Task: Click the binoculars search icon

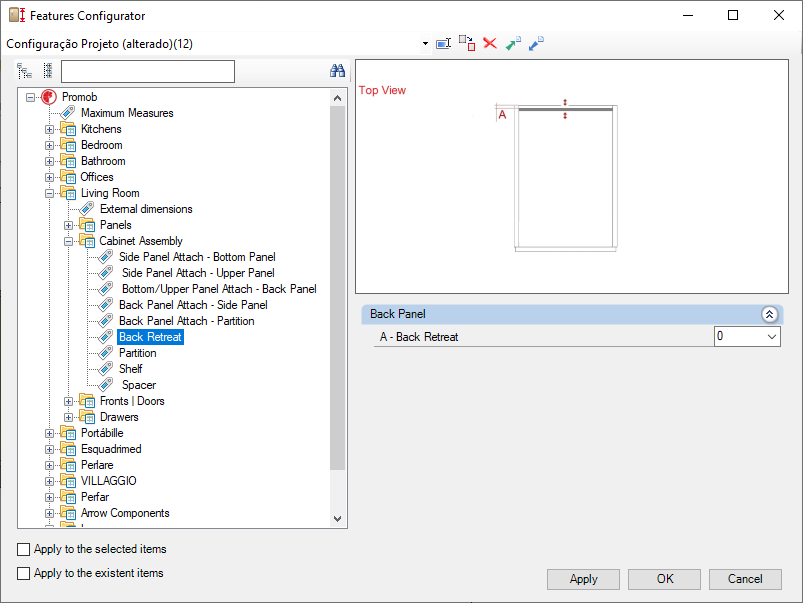Action: (x=337, y=71)
